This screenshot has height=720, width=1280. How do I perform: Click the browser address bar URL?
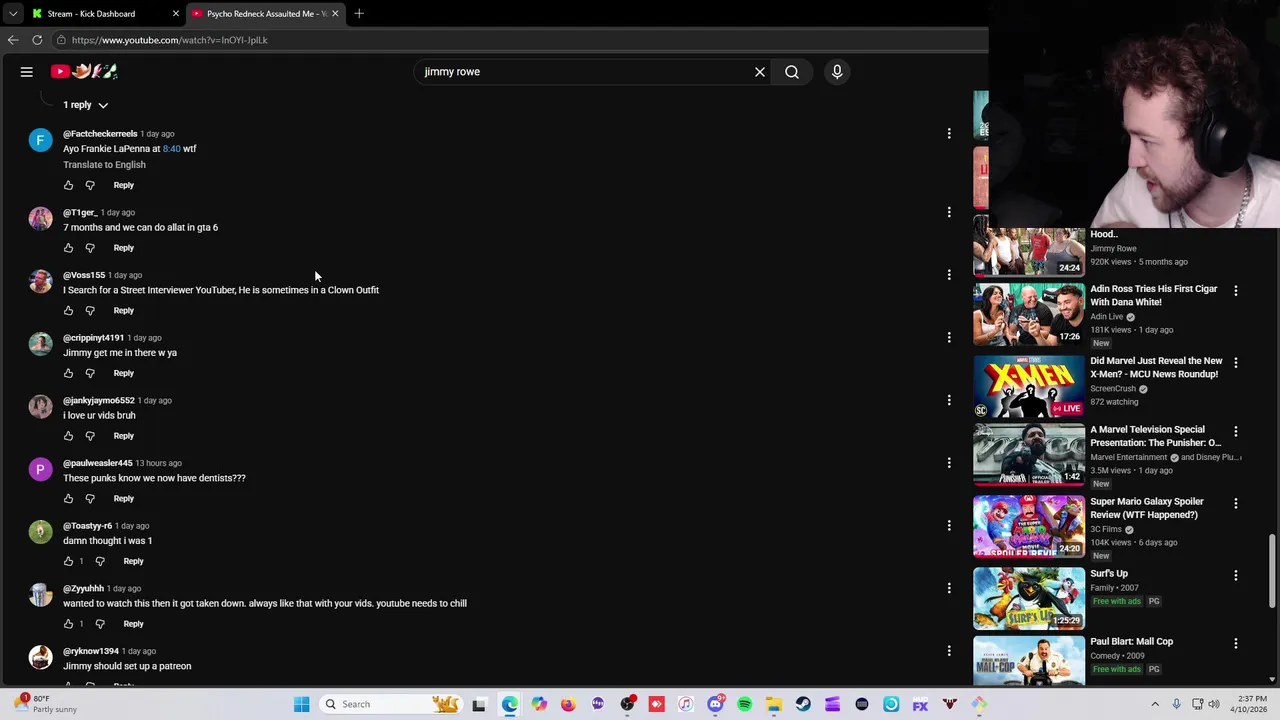pyautogui.click(x=169, y=40)
